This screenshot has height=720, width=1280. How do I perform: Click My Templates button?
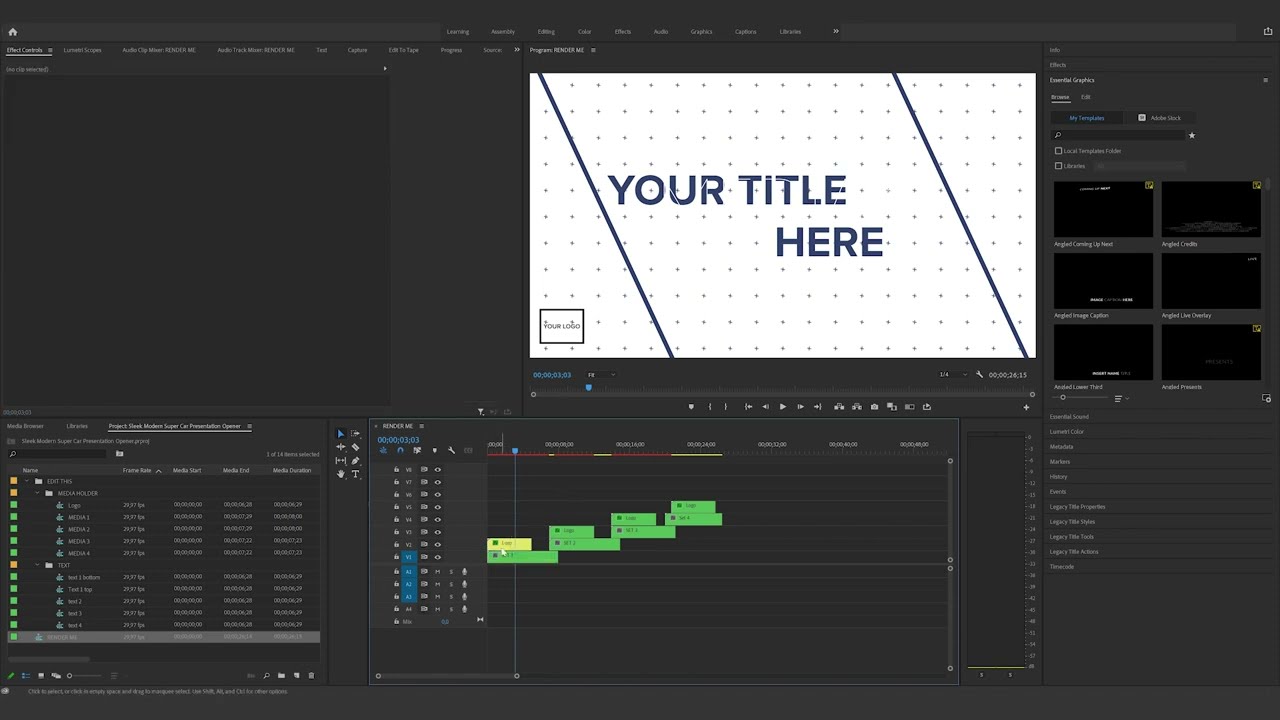[1087, 118]
